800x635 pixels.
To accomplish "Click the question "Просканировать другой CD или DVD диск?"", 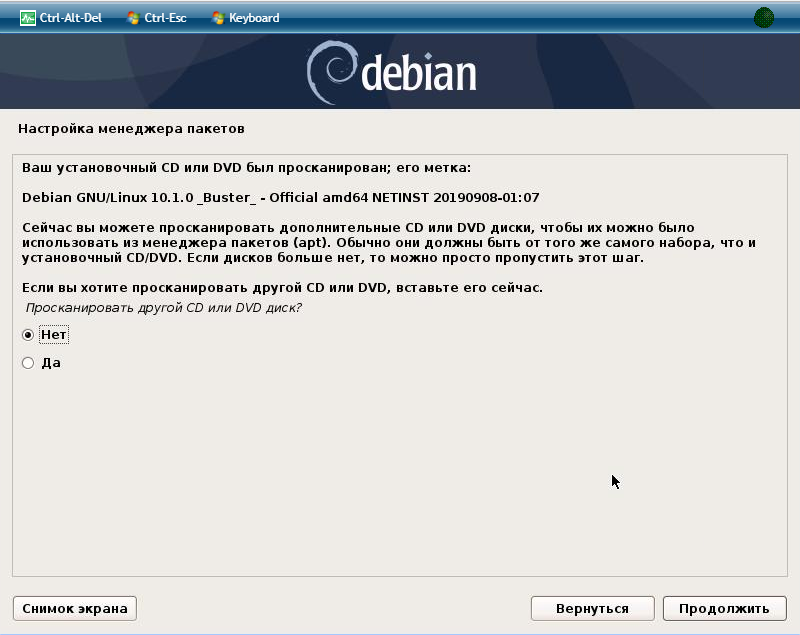I will tap(164, 308).
